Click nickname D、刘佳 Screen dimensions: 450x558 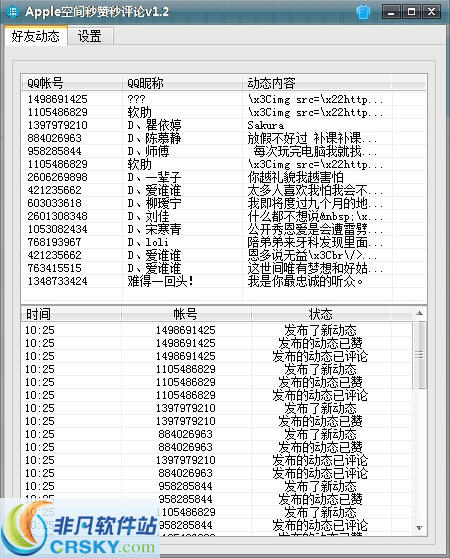click(148, 216)
